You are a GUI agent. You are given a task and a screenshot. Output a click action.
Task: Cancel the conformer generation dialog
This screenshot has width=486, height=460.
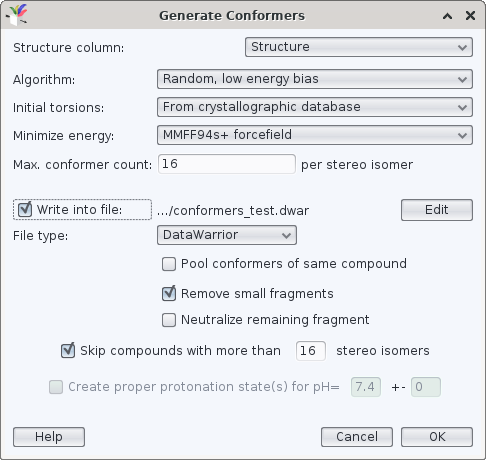(x=357, y=437)
